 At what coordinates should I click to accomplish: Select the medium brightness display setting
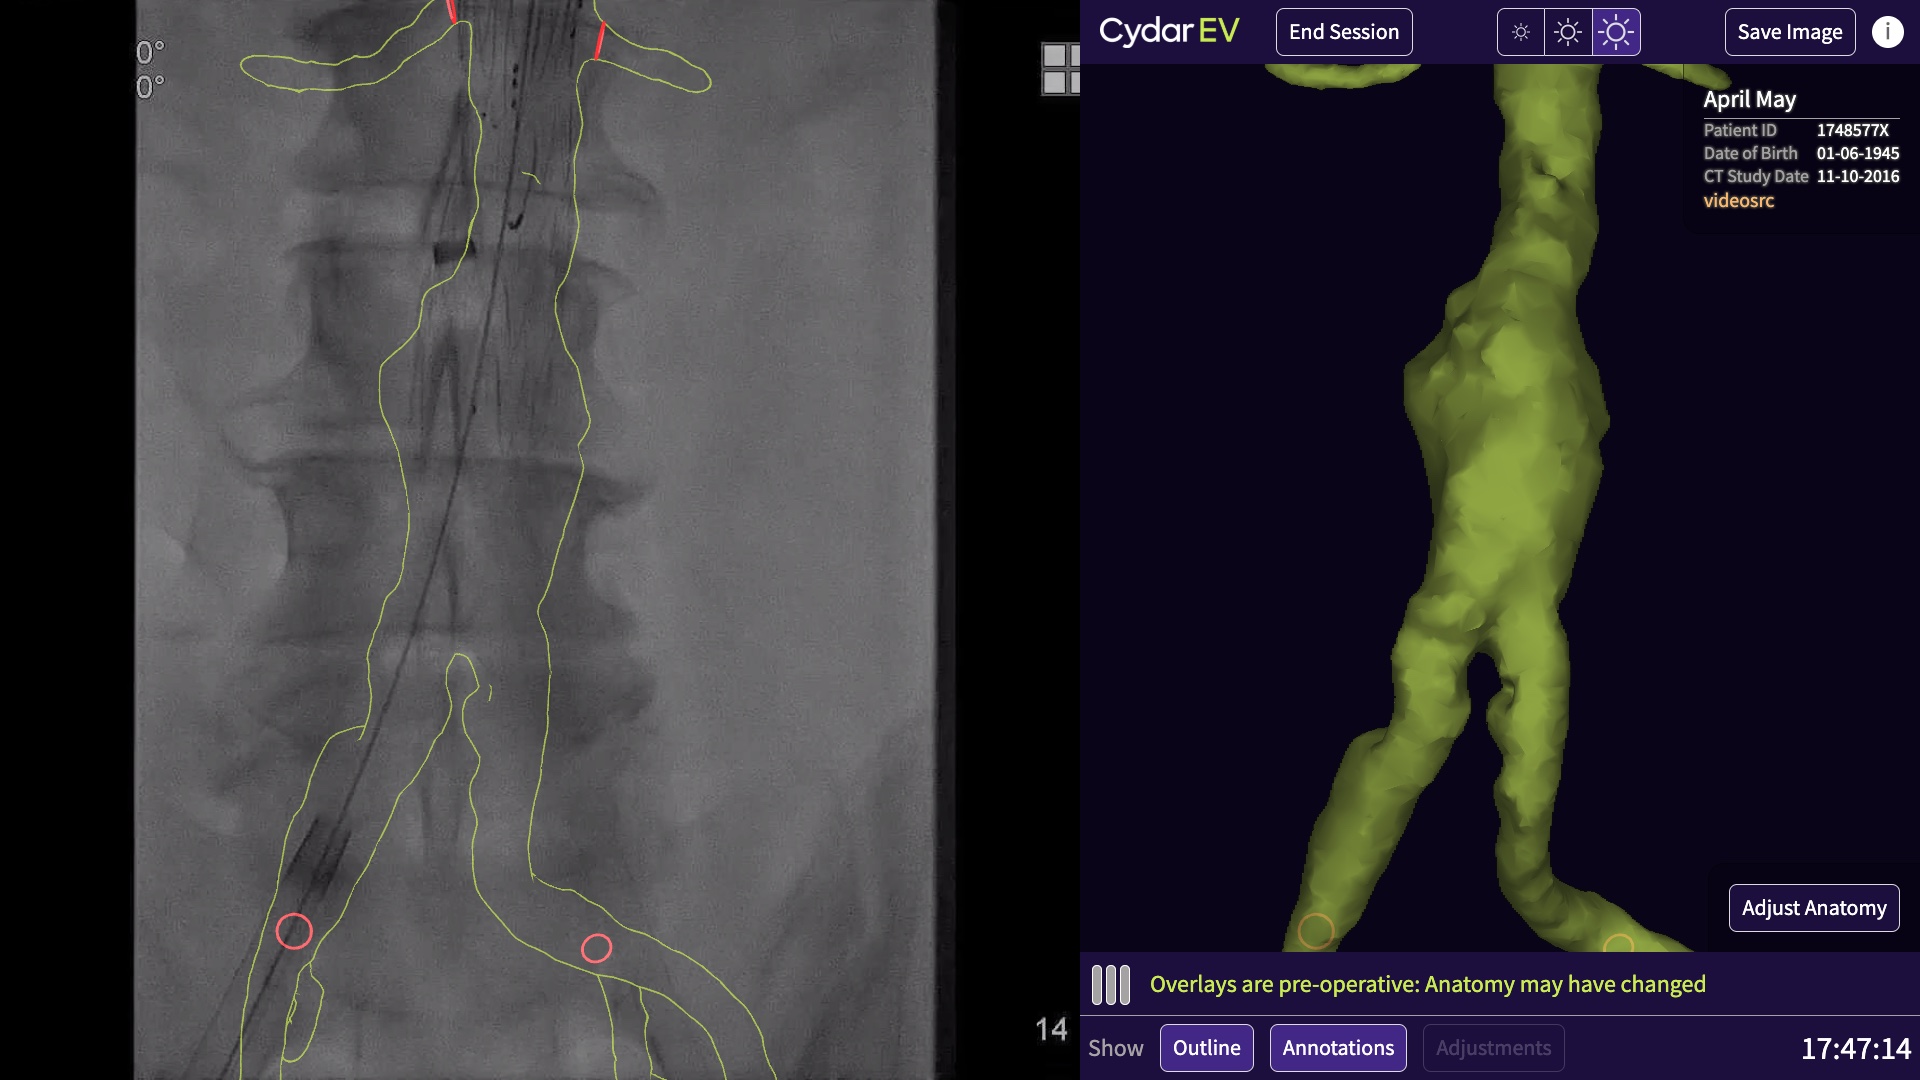1568,30
